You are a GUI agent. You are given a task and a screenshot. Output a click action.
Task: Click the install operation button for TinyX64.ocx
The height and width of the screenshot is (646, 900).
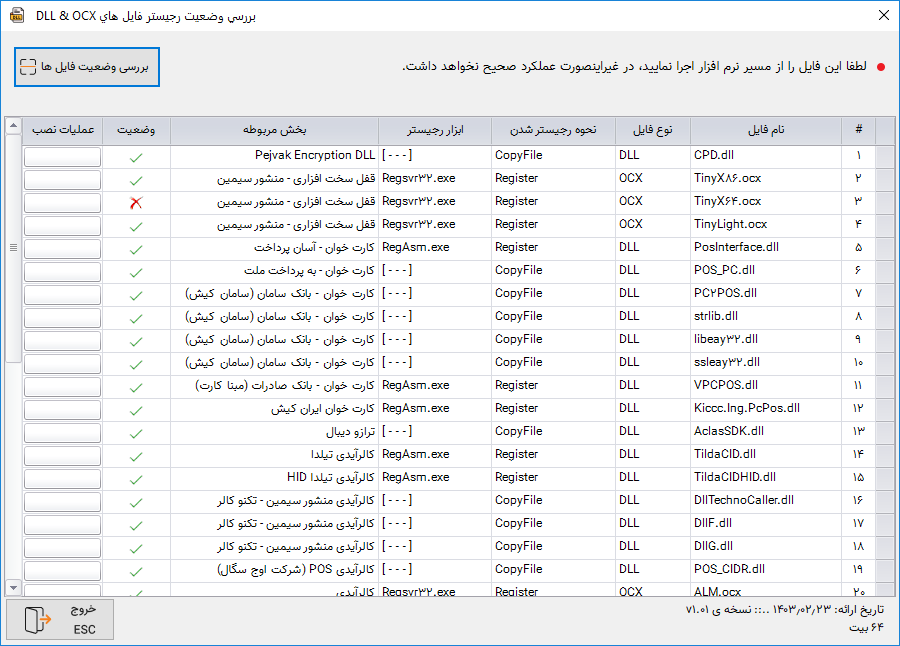click(x=62, y=203)
